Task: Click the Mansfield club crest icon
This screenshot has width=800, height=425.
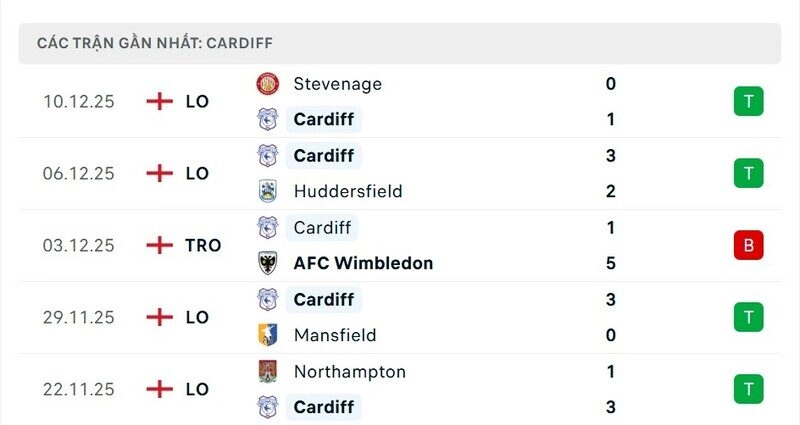Action: tap(268, 335)
